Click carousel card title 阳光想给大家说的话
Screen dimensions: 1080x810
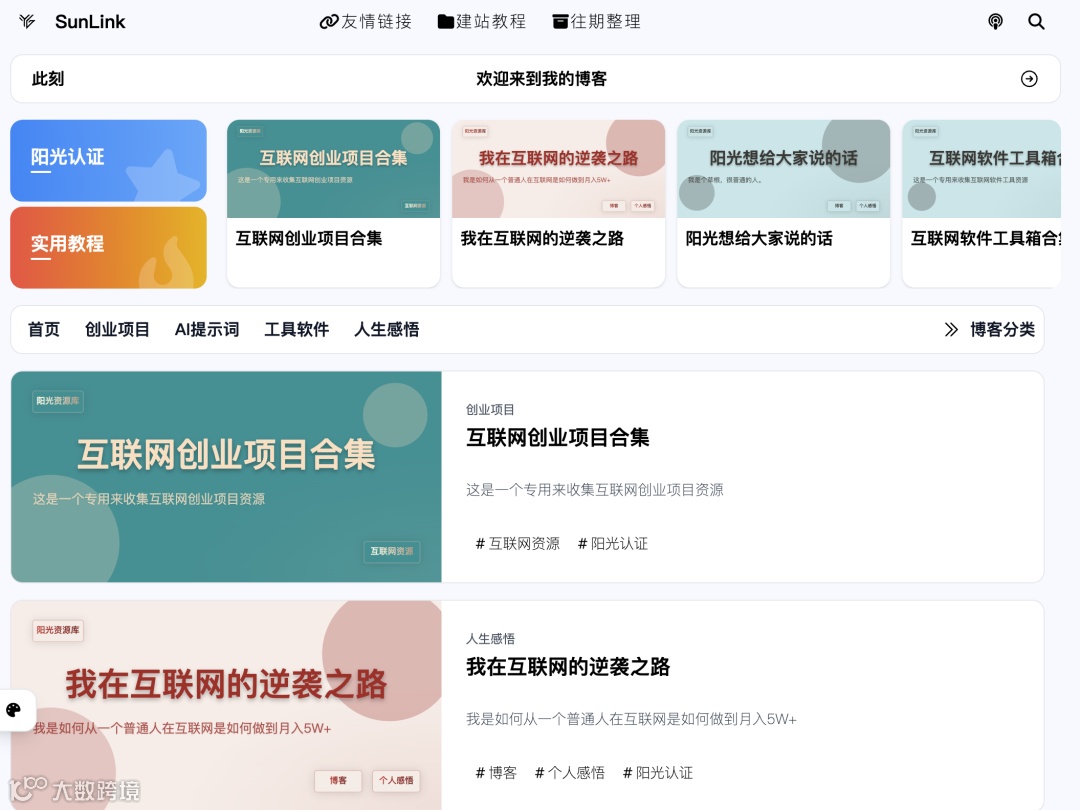tap(759, 238)
